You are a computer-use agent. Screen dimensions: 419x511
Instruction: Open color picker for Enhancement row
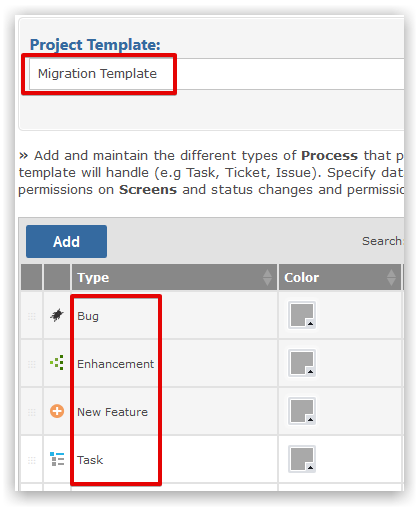302,363
